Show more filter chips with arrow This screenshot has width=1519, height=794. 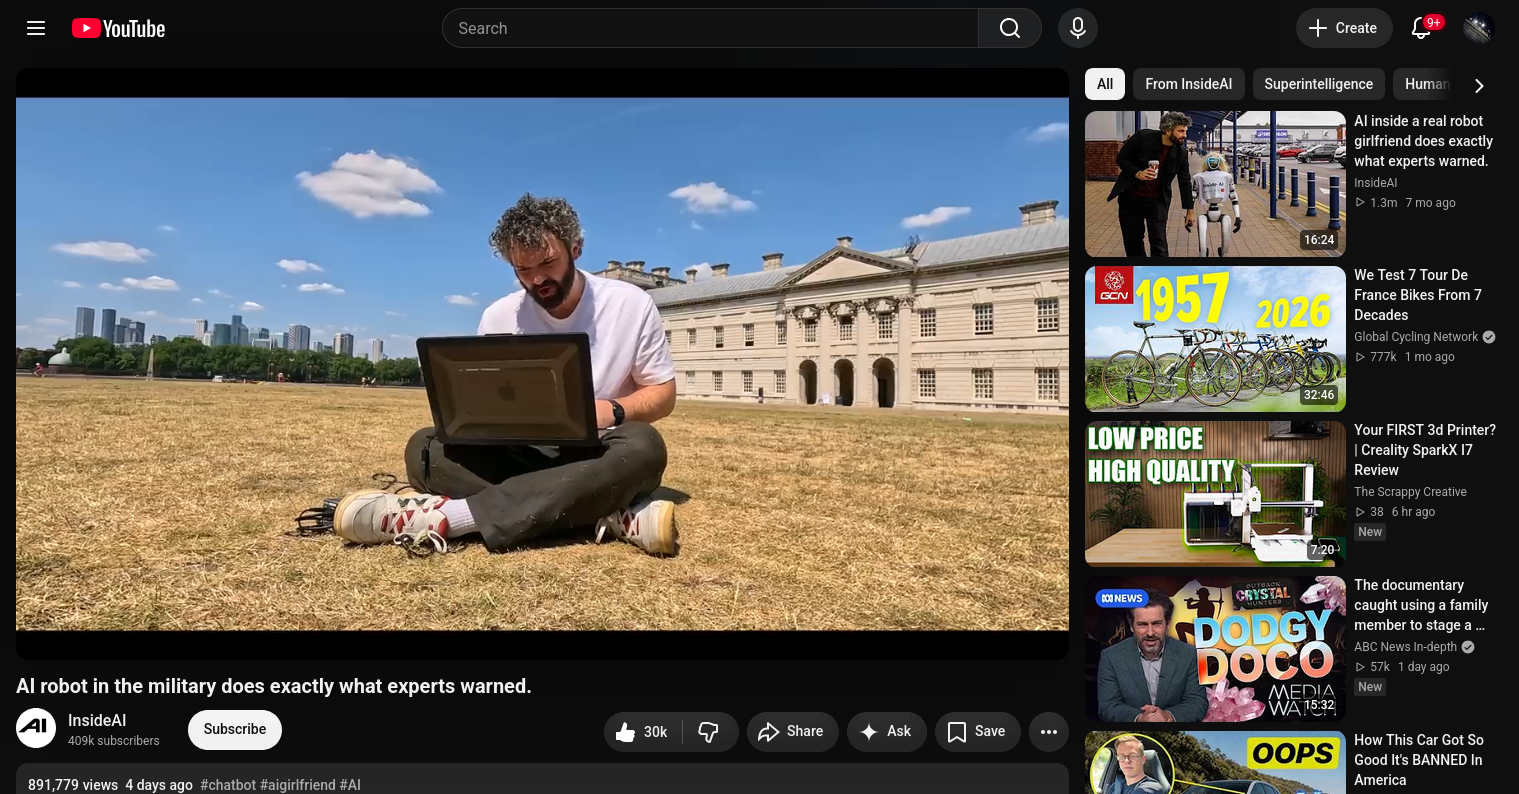click(x=1479, y=85)
